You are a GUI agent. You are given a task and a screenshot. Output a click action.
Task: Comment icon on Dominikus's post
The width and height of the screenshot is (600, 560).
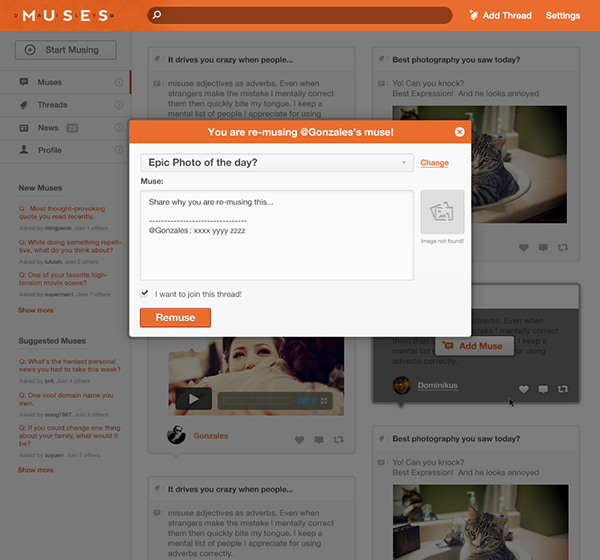[x=543, y=389]
